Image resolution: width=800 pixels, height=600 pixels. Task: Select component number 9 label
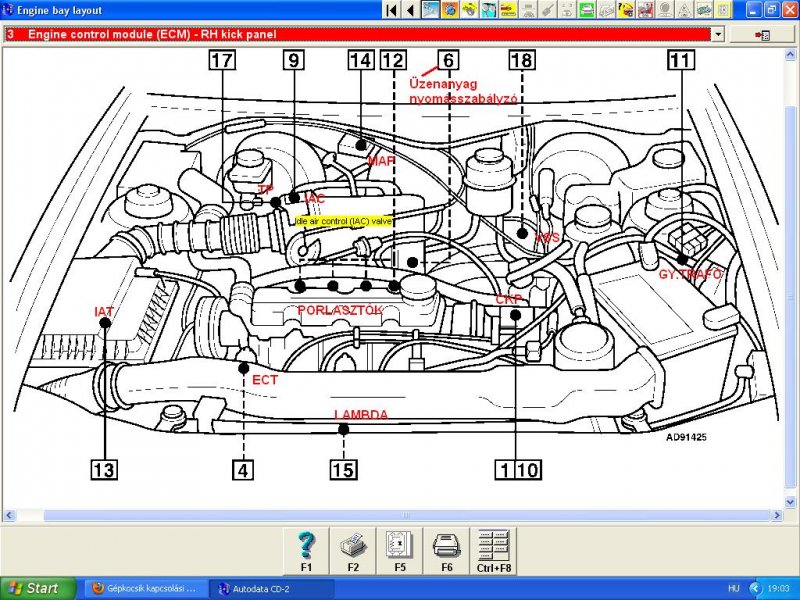point(294,60)
